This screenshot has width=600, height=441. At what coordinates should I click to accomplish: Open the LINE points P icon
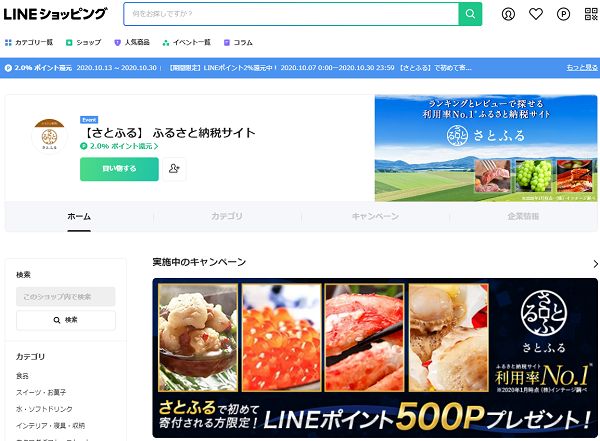(x=563, y=14)
